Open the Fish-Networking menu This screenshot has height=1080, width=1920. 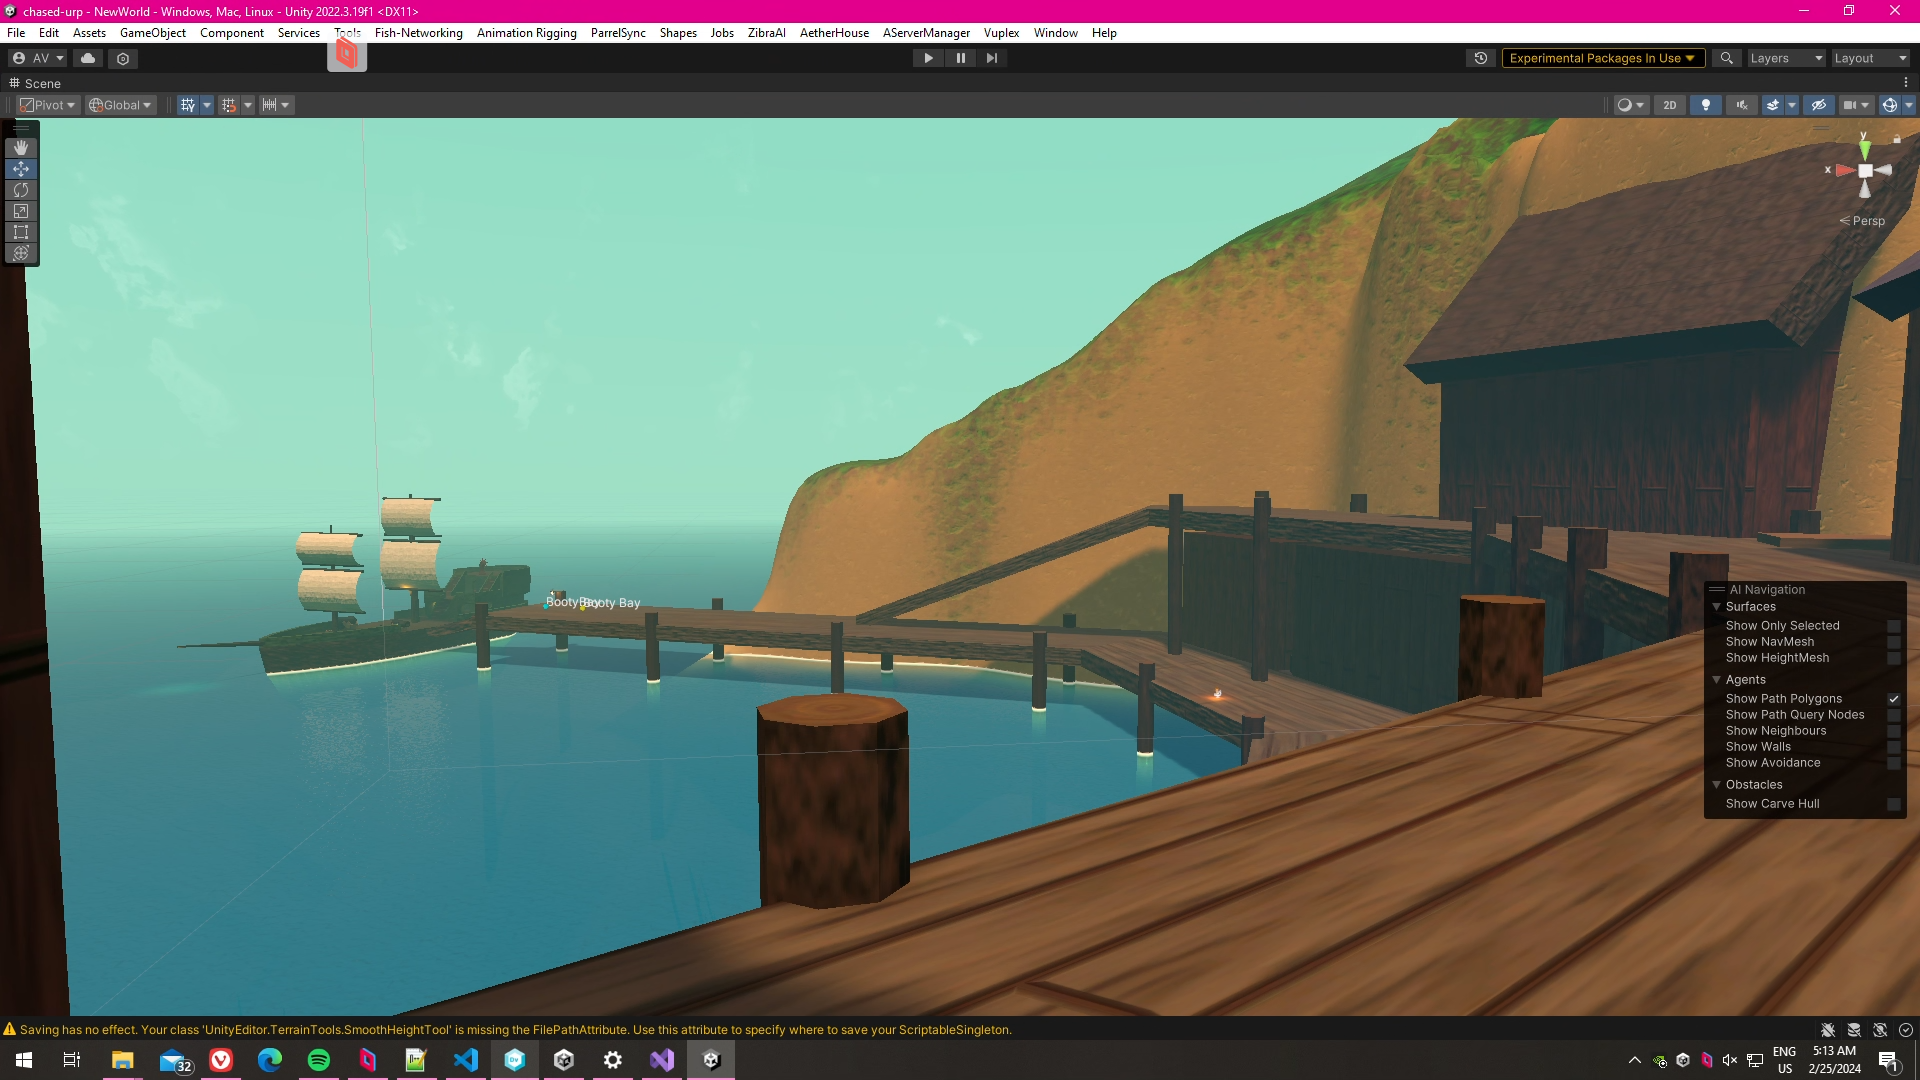(x=418, y=33)
